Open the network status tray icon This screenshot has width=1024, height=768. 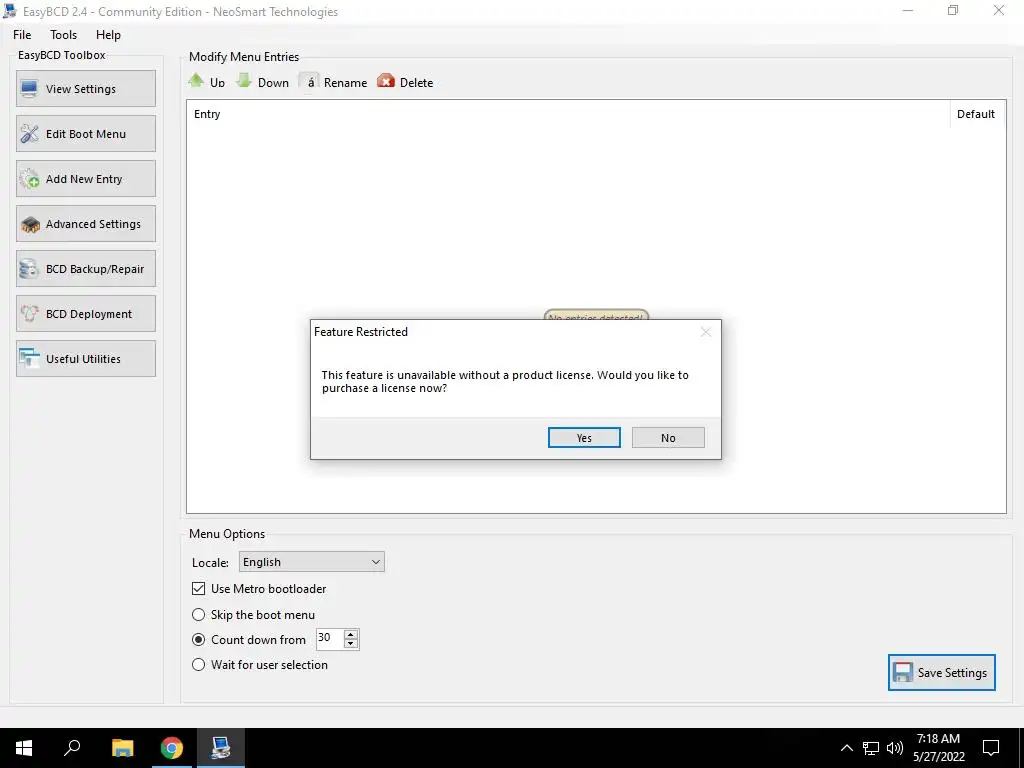pos(871,748)
